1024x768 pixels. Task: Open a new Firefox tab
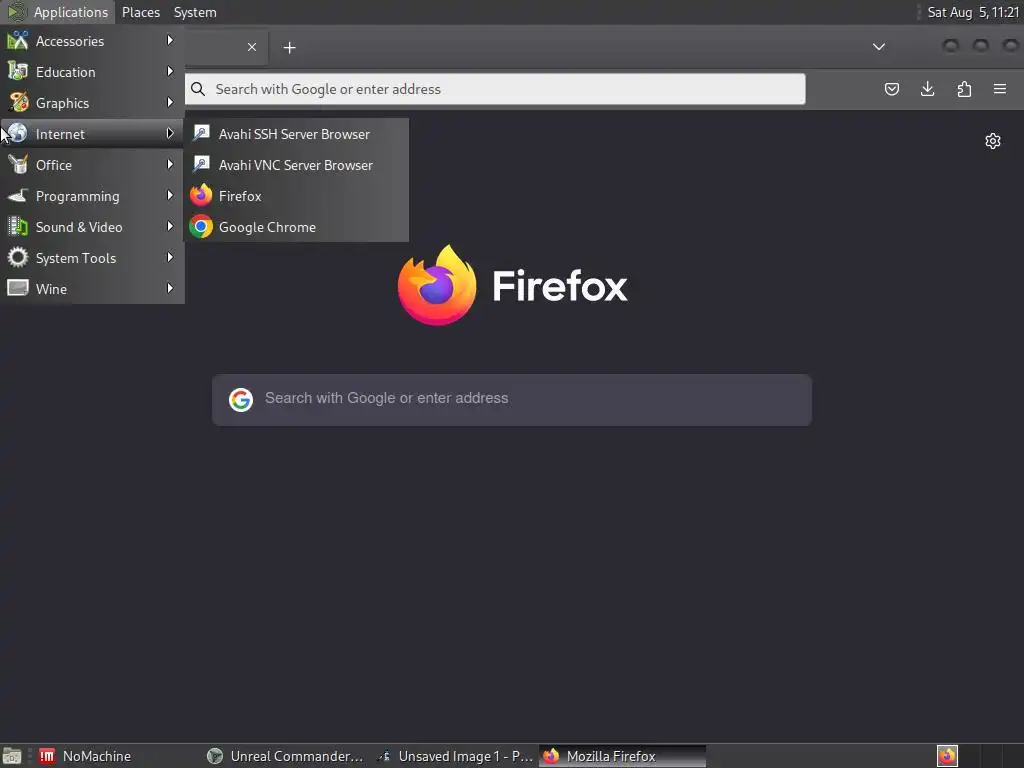[289, 48]
